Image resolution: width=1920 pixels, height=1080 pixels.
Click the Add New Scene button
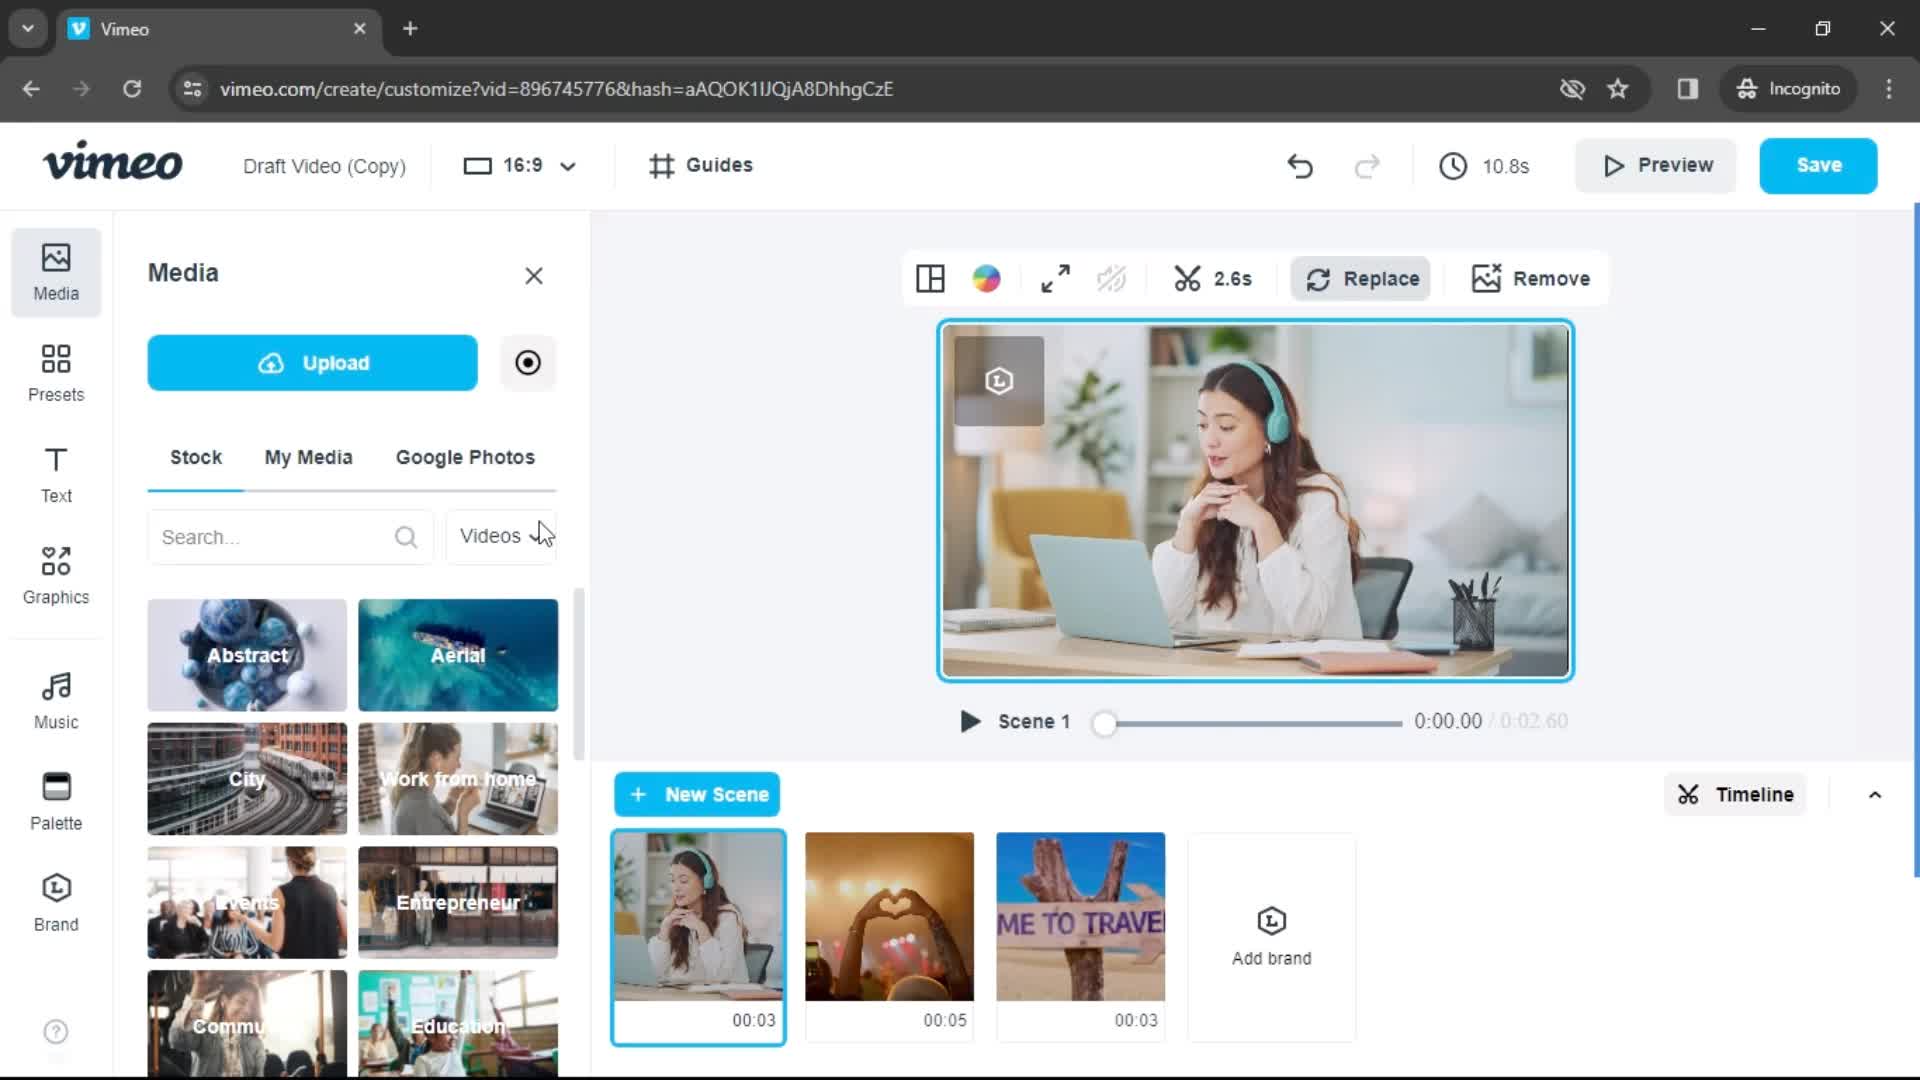pos(698,794)
